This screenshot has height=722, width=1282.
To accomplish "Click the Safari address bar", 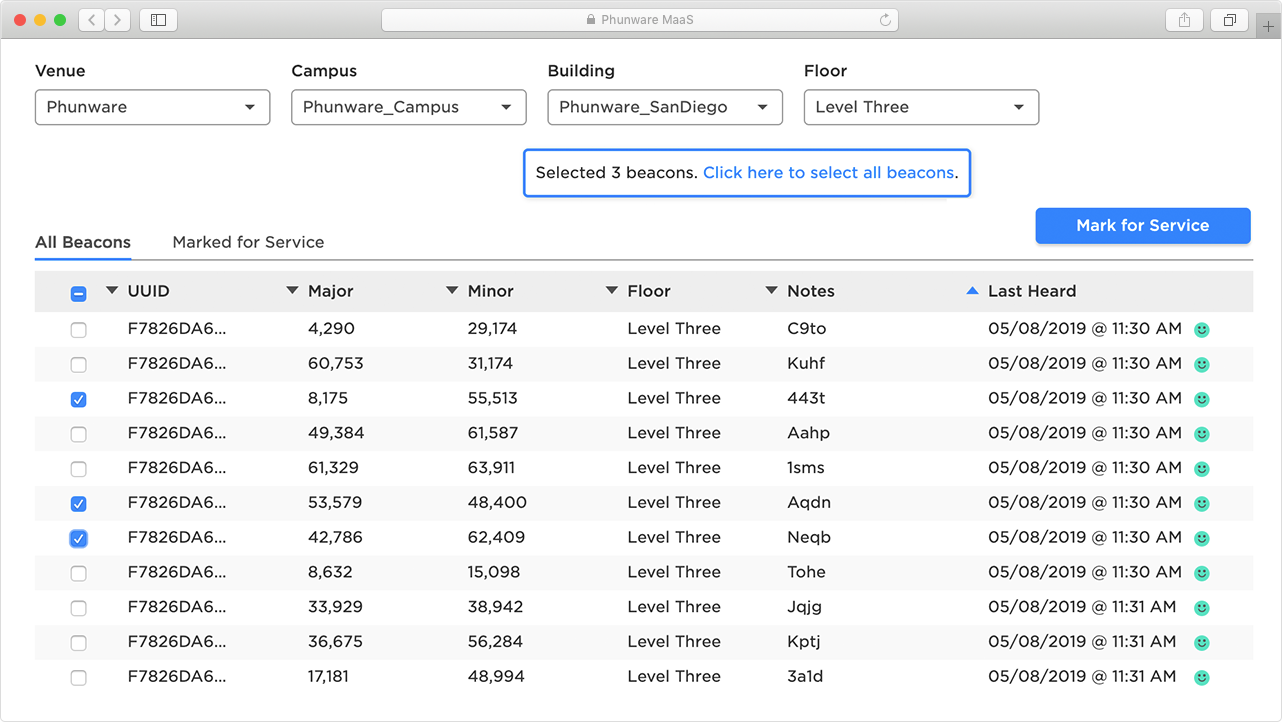I will (640, 20).
